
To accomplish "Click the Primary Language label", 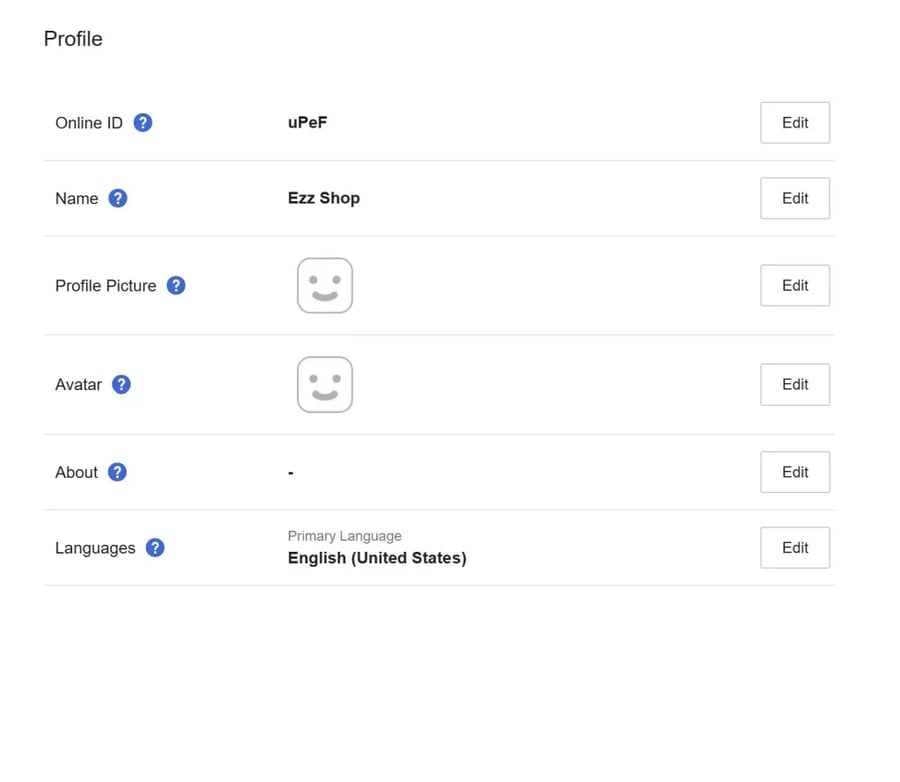I will click(344, 536).
